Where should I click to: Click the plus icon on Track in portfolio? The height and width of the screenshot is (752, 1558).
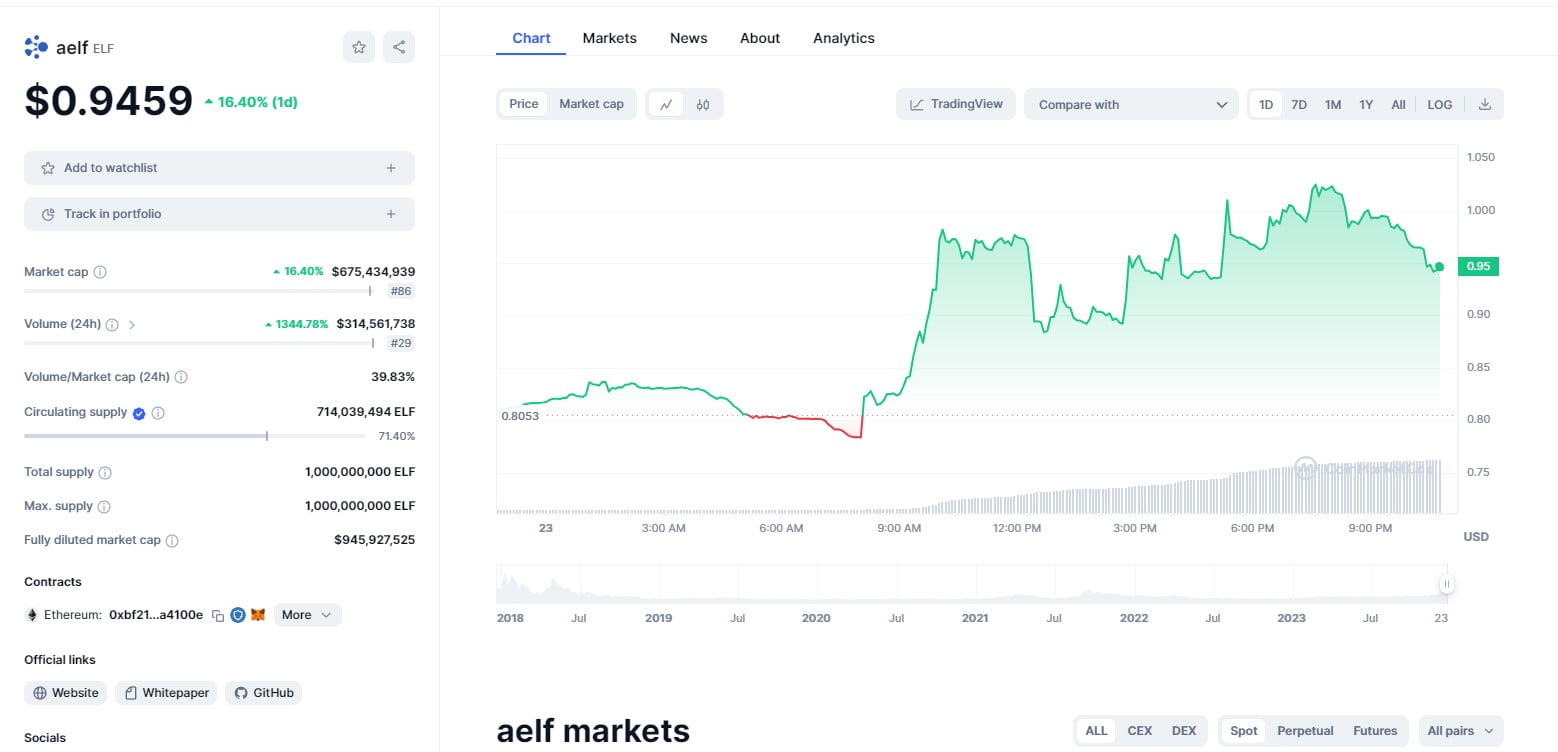391,214
